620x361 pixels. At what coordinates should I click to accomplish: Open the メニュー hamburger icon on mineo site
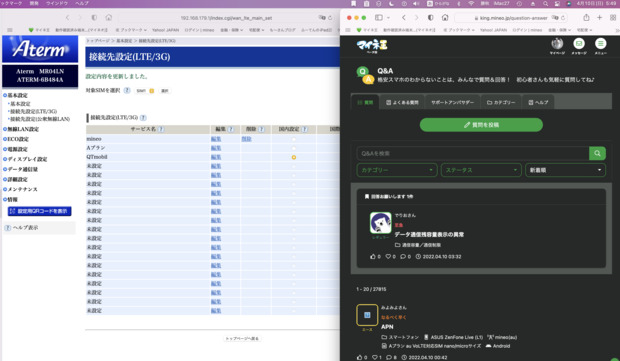(600, 43)
